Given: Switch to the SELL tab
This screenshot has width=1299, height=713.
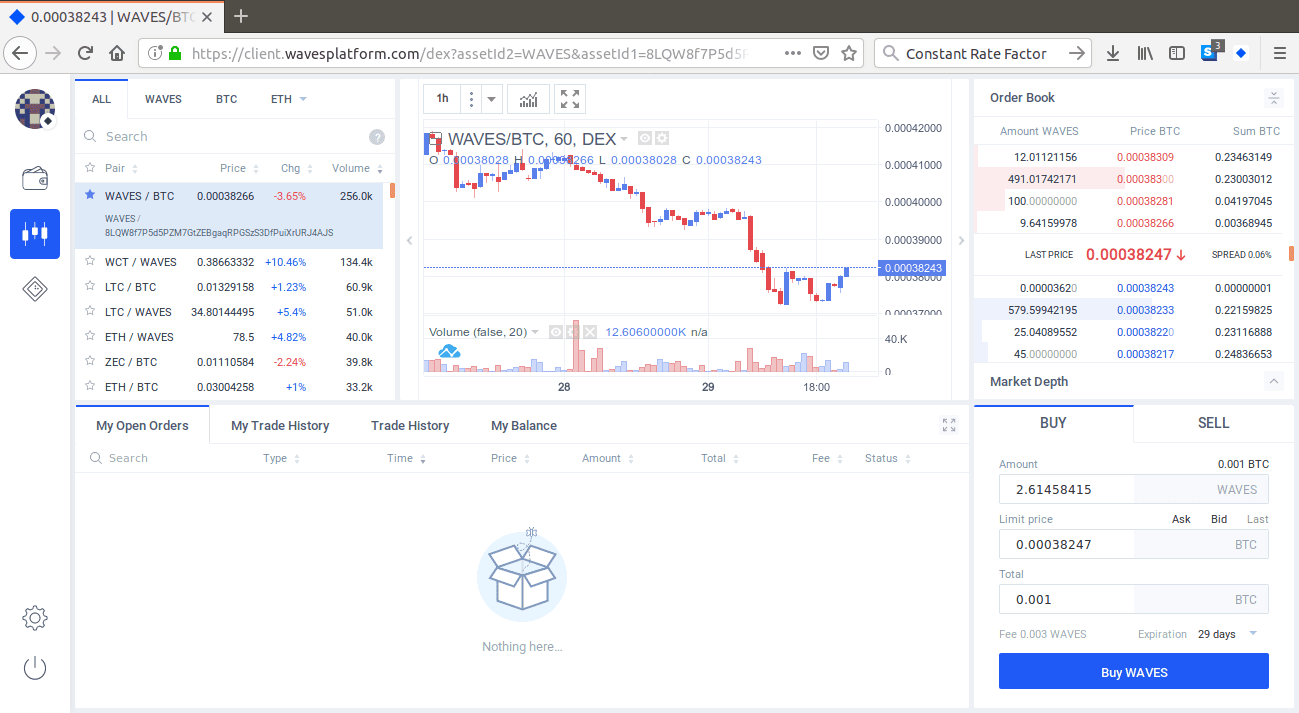Looking at the screenshot, I should point(1213,423).
